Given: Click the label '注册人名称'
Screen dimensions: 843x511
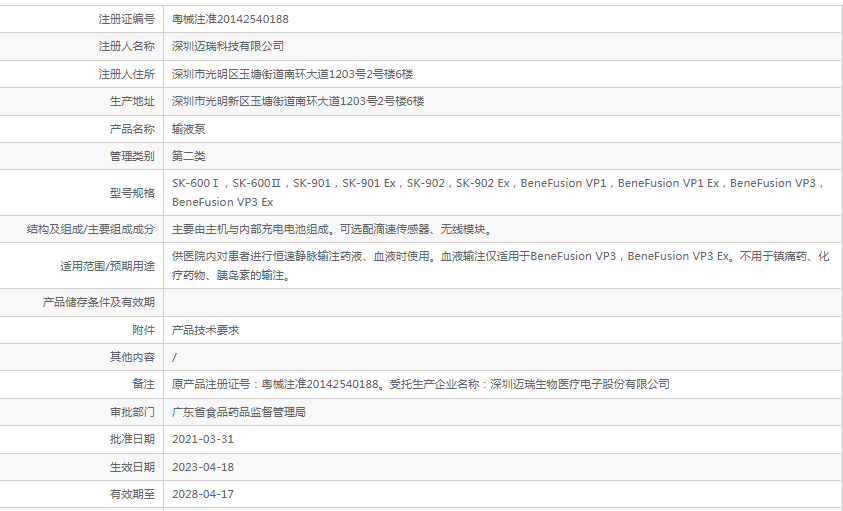Looking at the screenshot, I should pyautogui.click(x=126, y=47).
